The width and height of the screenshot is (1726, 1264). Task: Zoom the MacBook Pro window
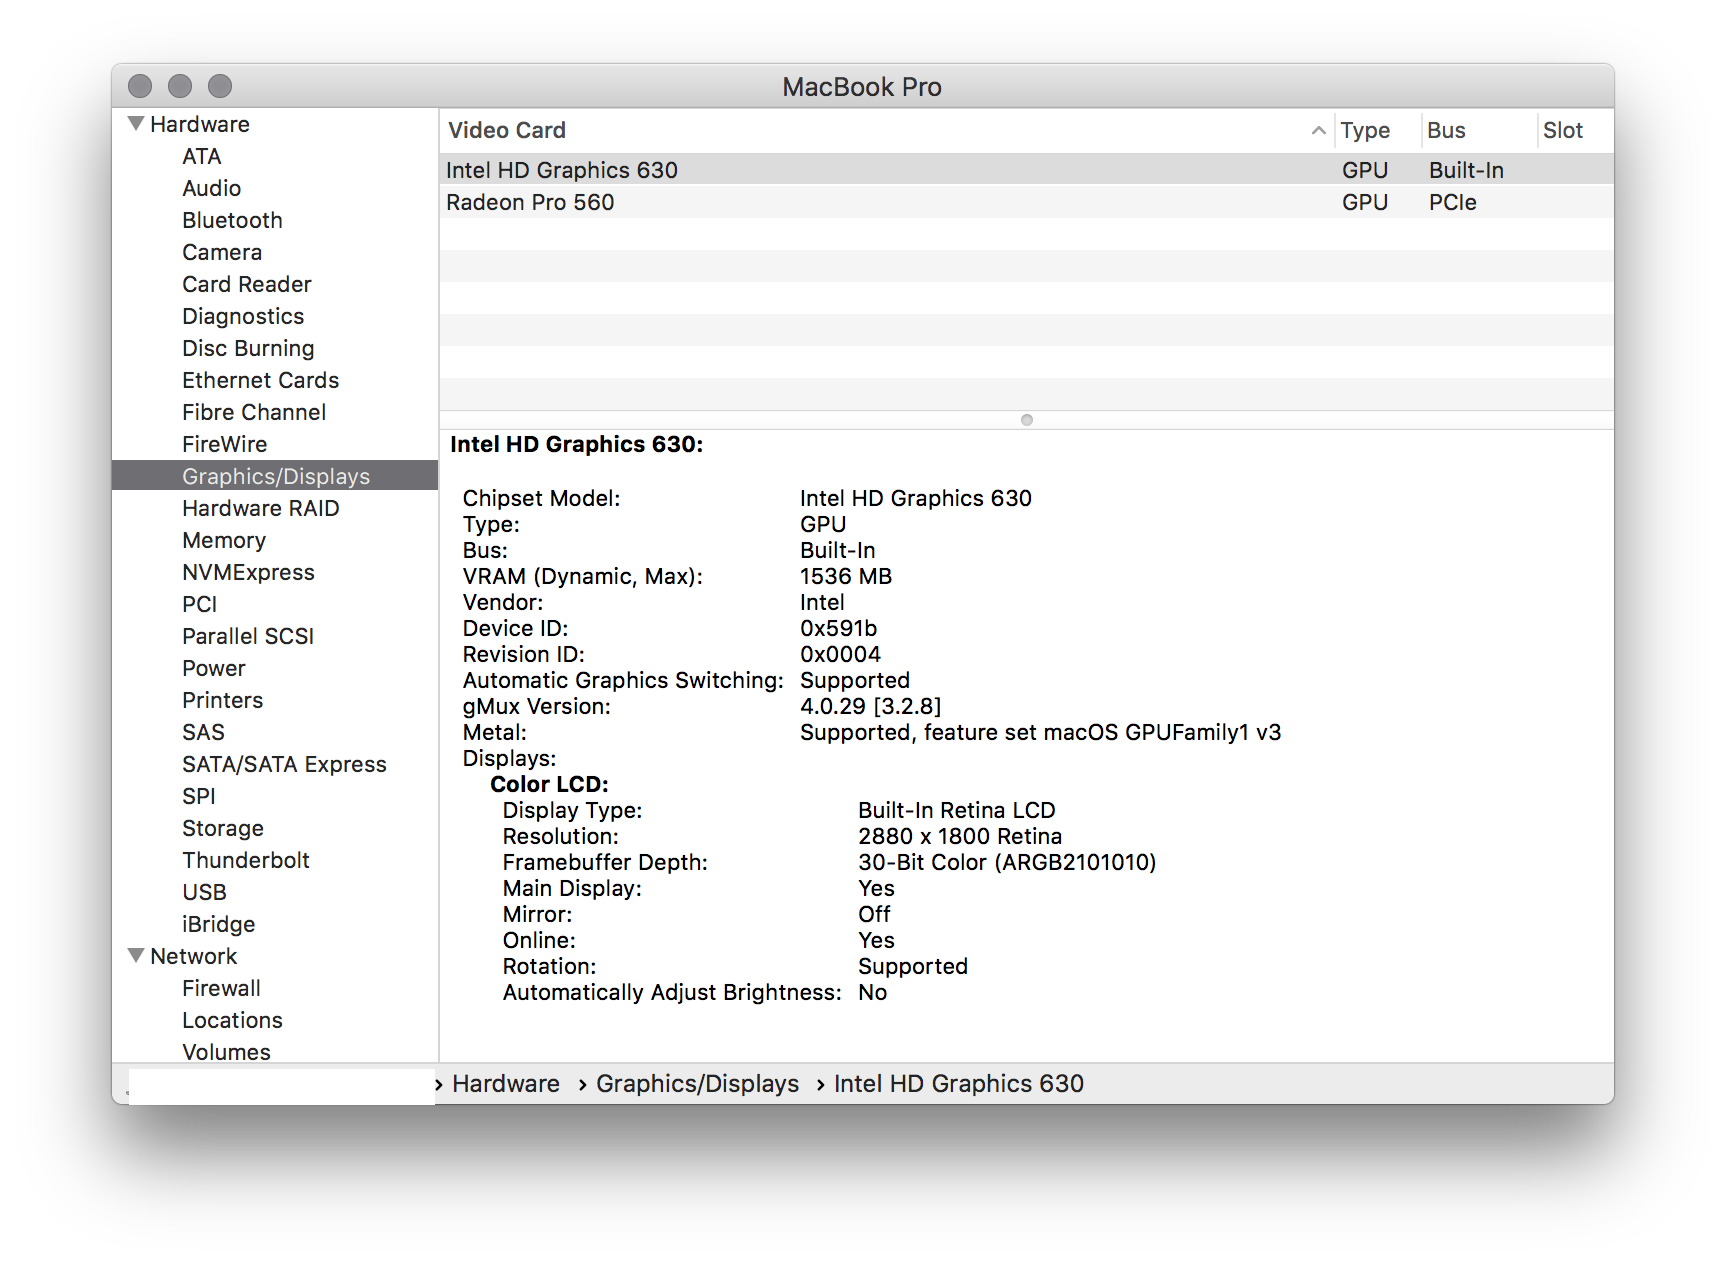(220, 86)
